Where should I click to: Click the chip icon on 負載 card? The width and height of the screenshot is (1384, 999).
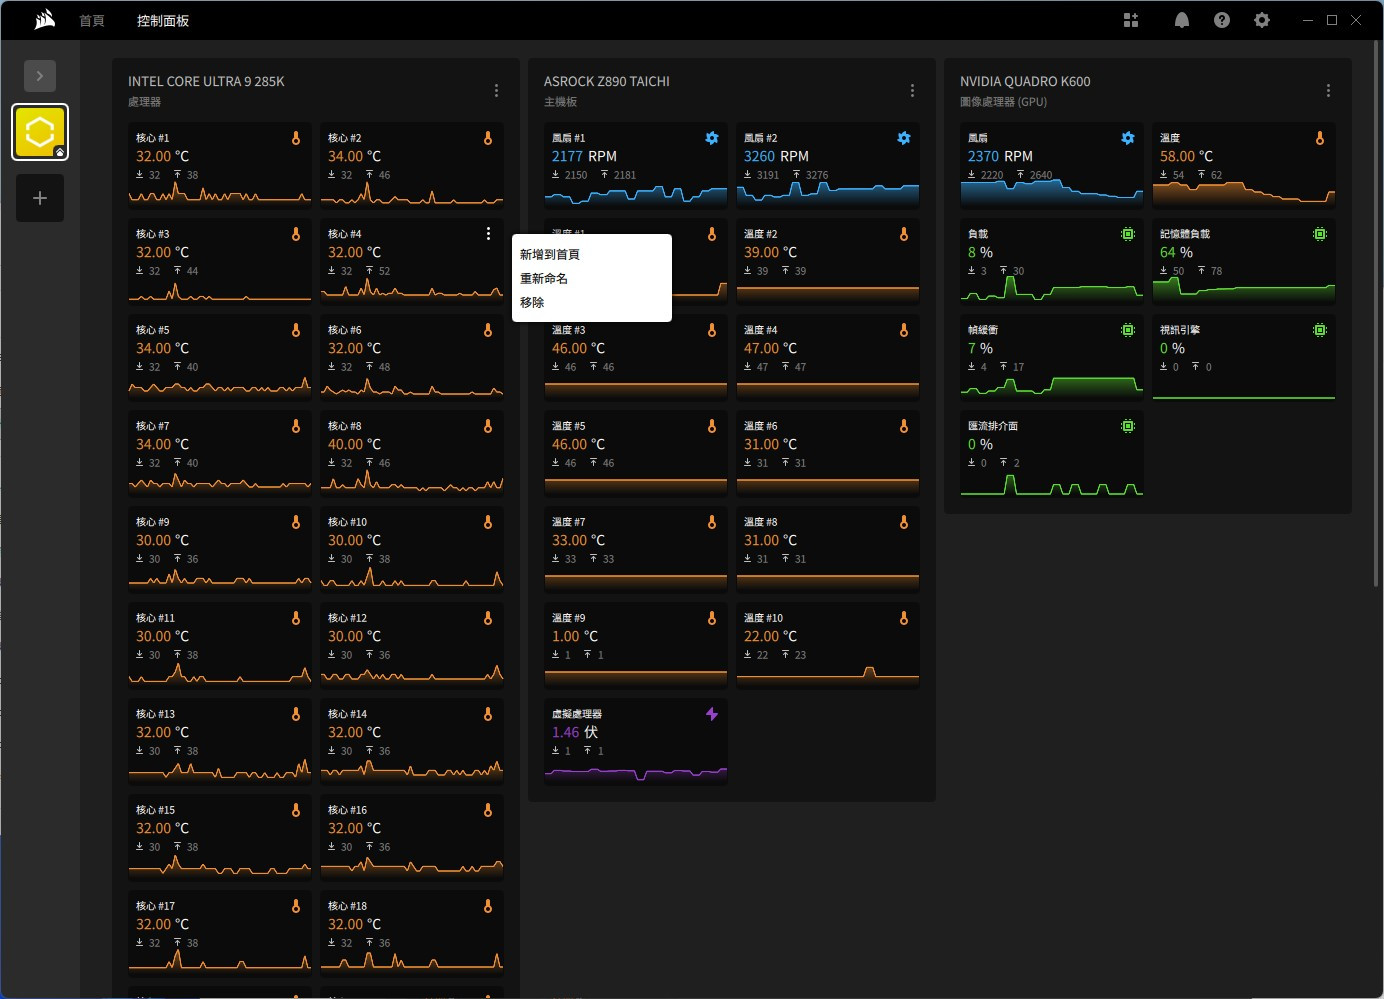(x=1128, y=234)
